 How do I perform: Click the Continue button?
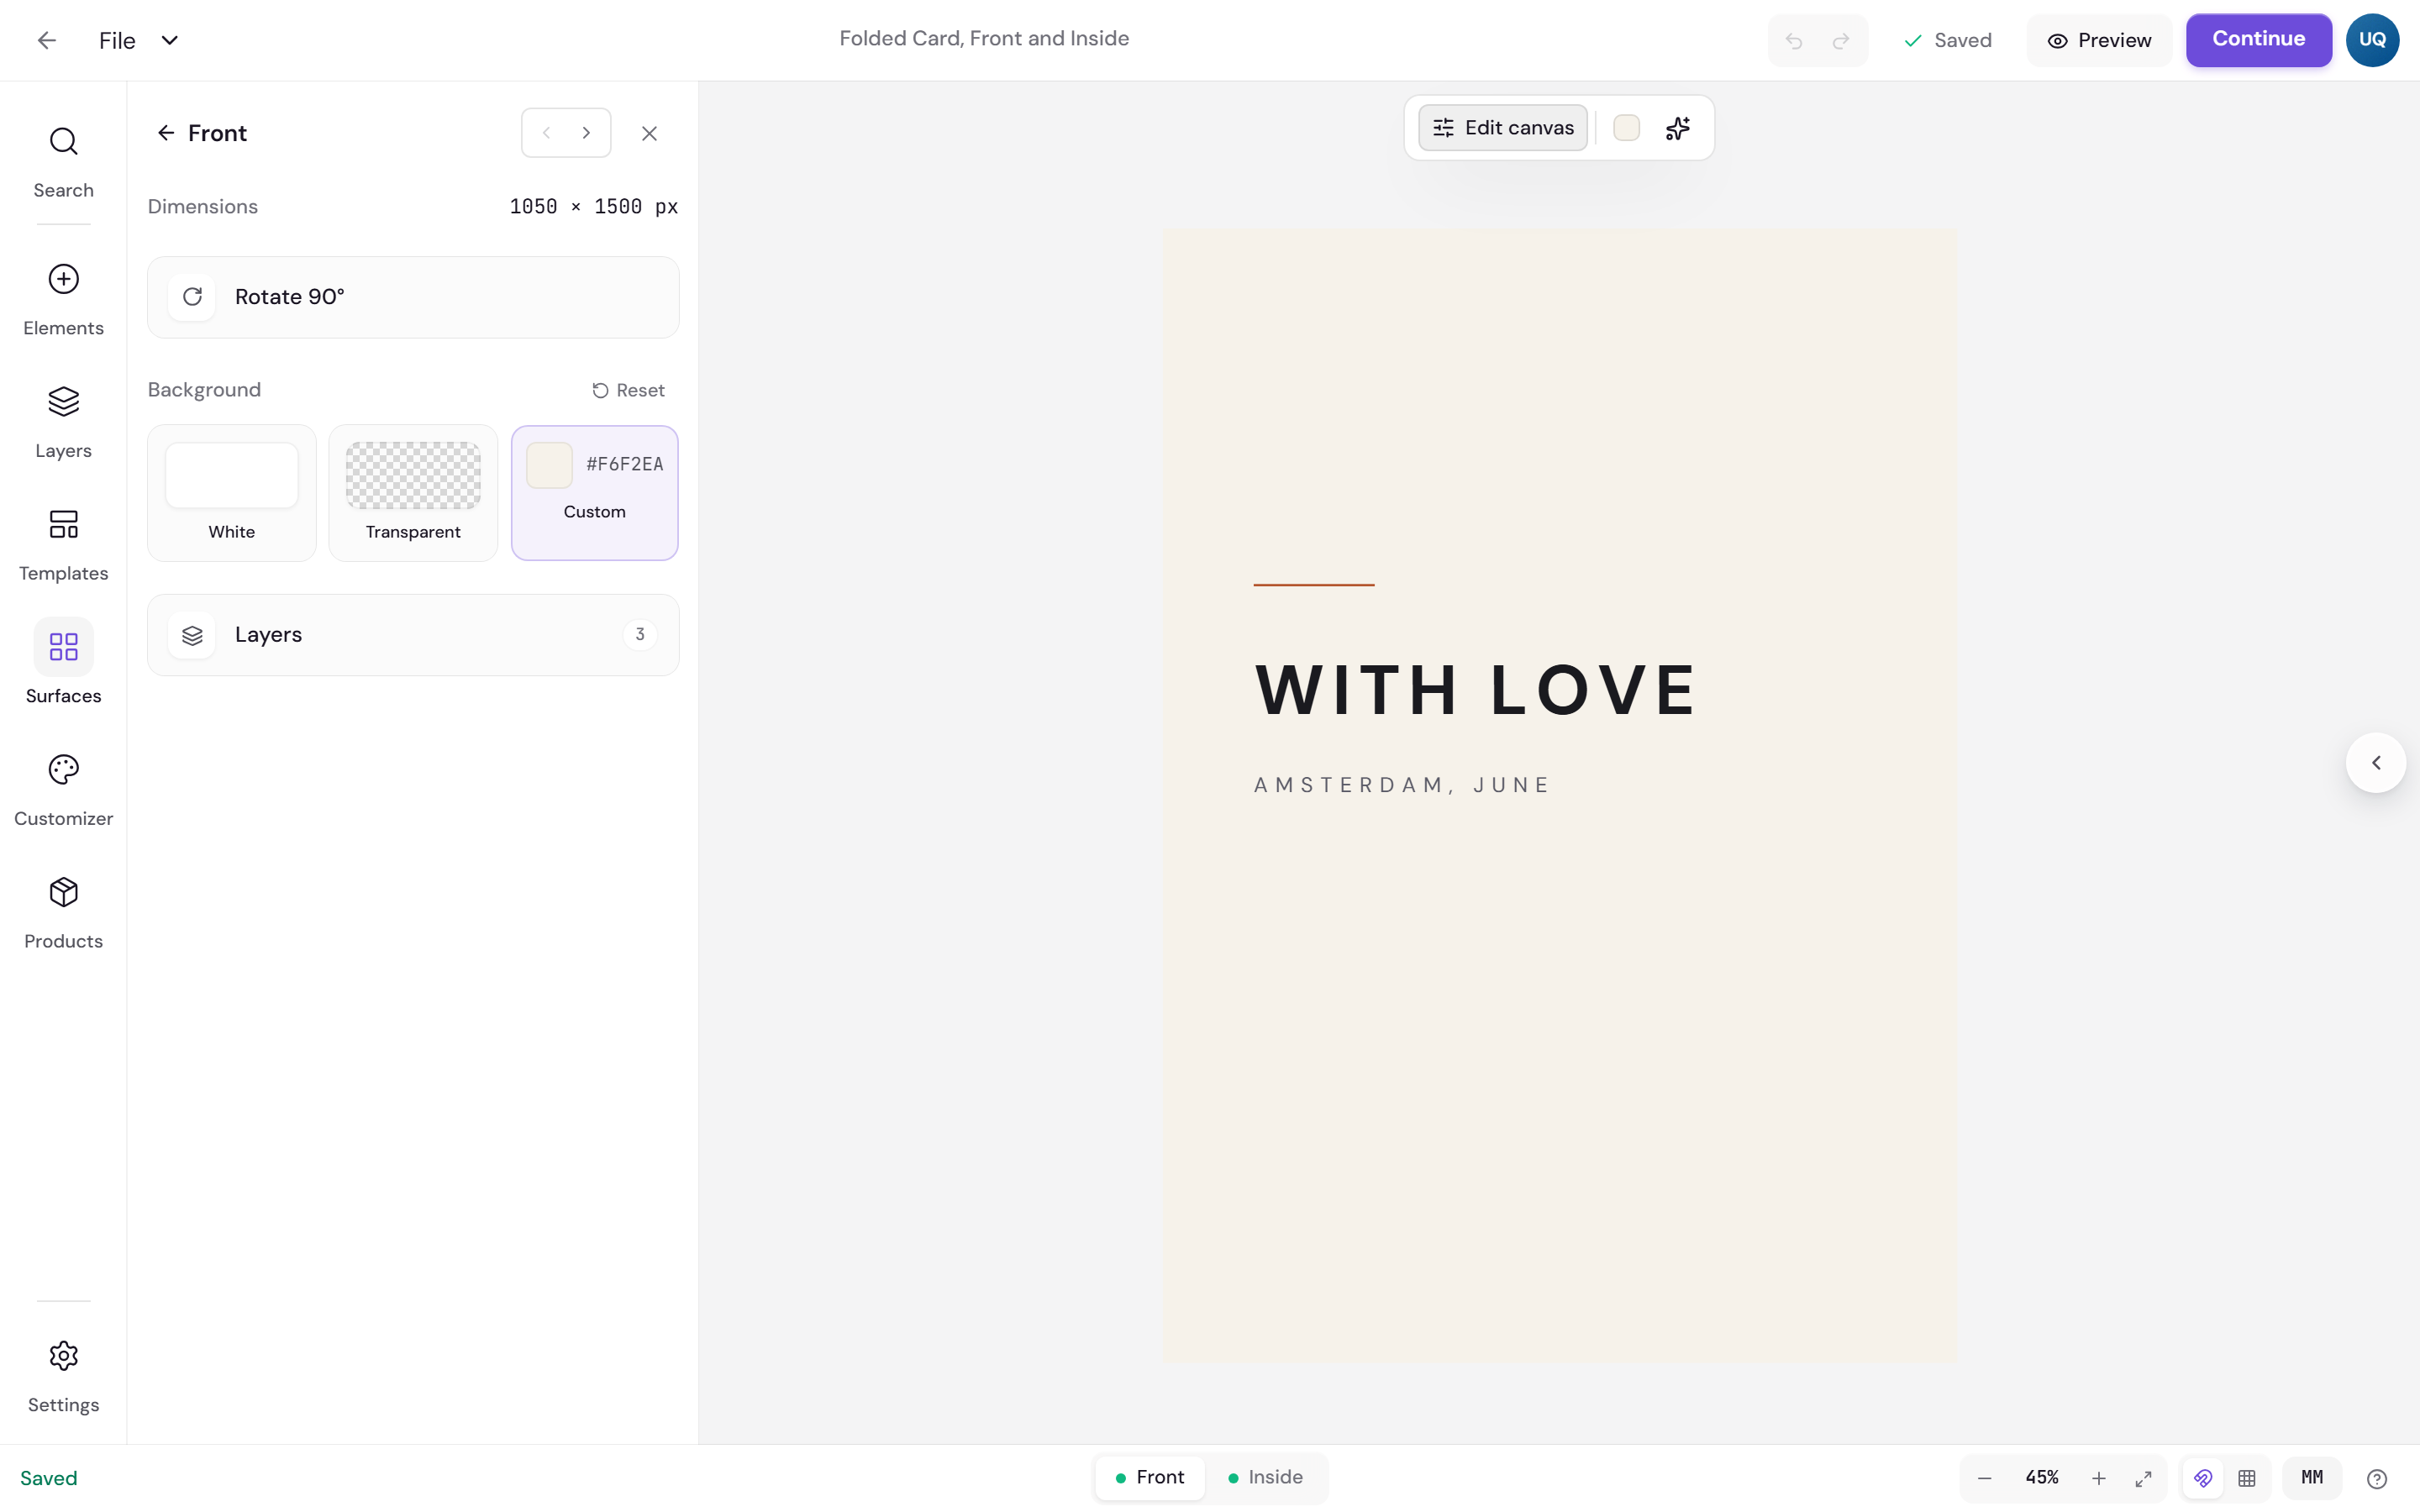2258,40
